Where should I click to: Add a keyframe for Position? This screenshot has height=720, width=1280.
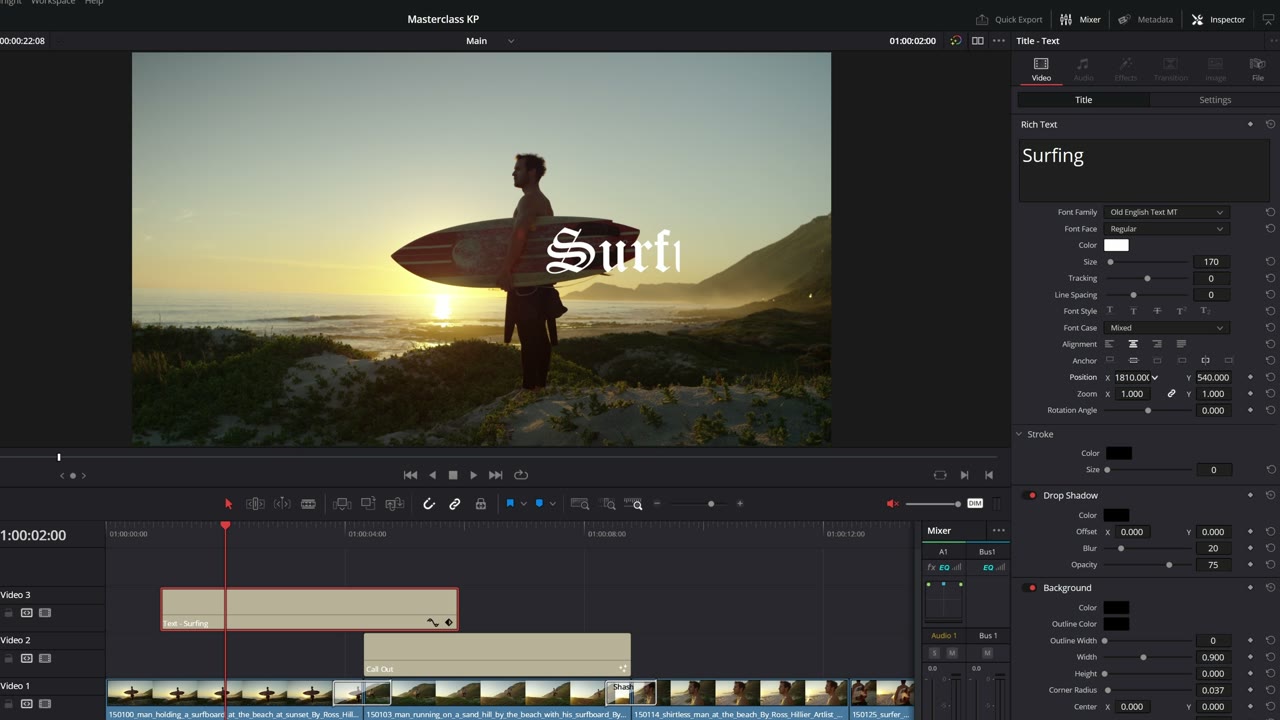1250,377
